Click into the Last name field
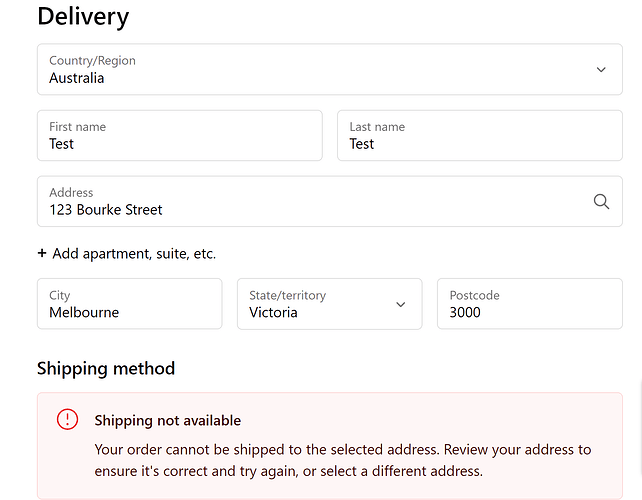 480,136
